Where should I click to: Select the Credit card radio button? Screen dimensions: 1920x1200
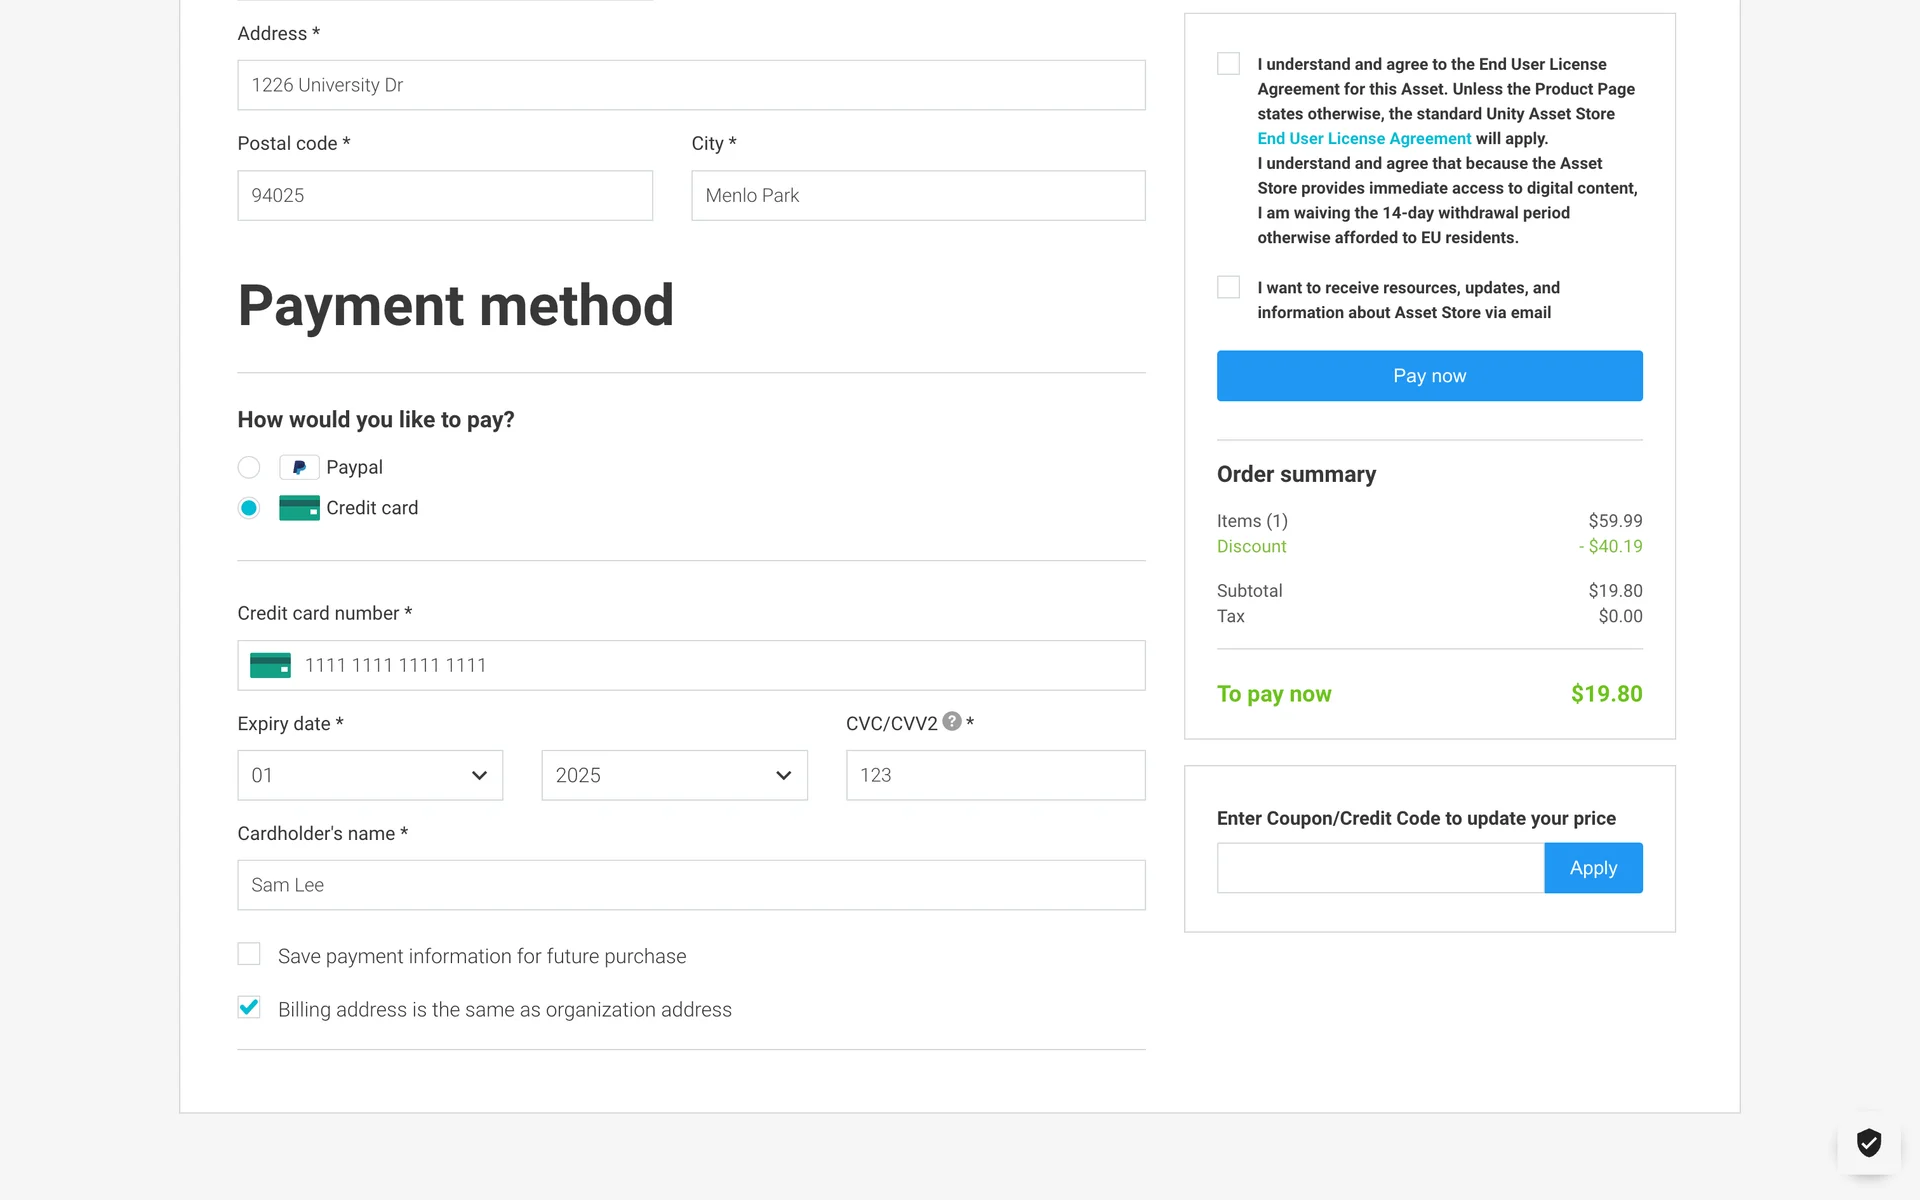tap(249, 508)
